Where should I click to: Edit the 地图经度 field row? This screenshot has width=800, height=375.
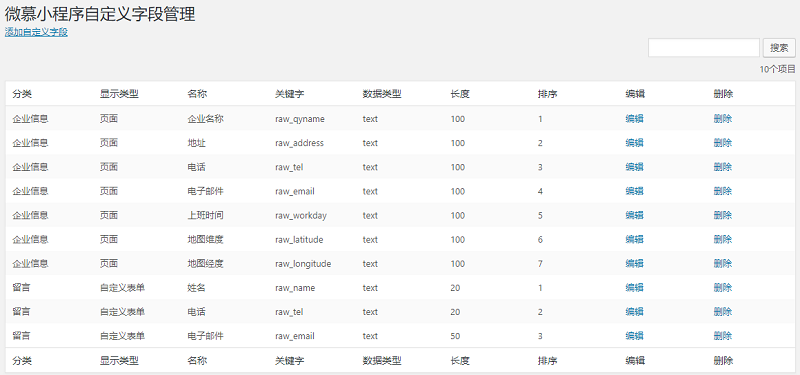pyautogui.click(x=634, y=264)
